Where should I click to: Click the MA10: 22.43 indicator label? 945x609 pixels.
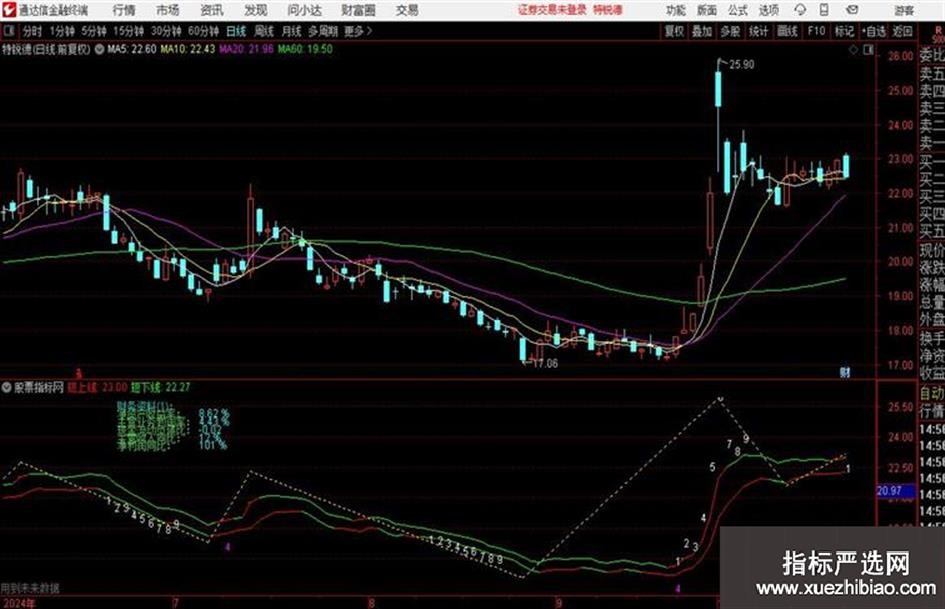[187, 49]
